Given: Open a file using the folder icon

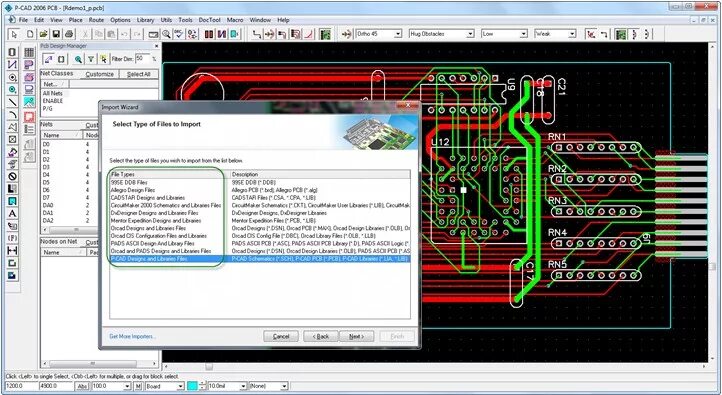Looking at the screenshot, I should (43, 34).
